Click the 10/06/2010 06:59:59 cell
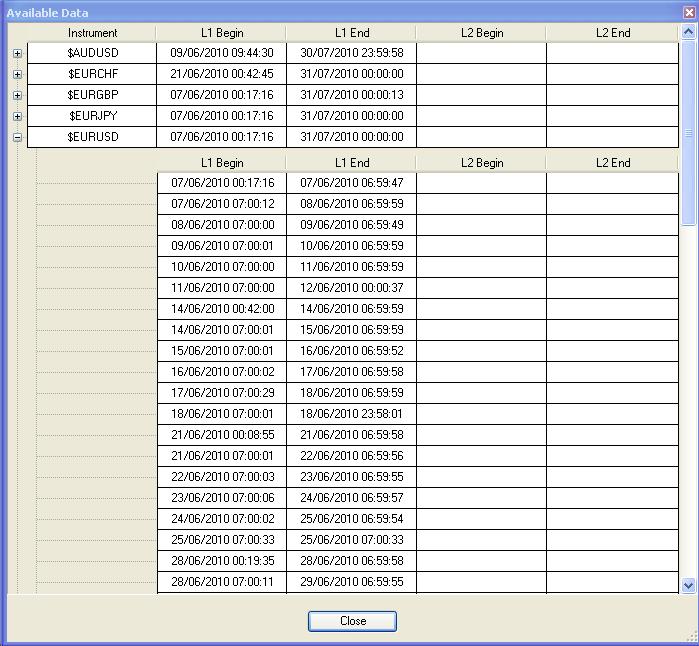 tap(352, 246)
